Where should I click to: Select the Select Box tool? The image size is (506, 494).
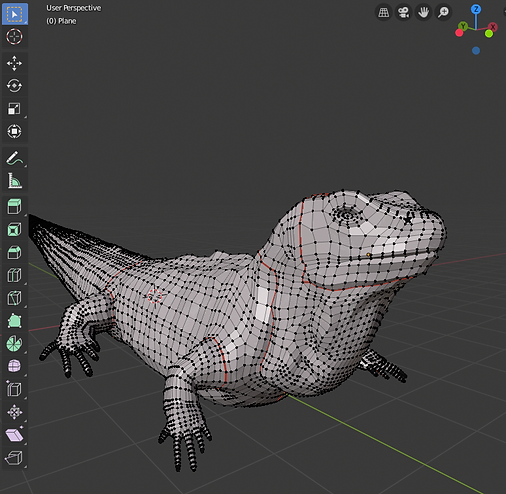point(14,14)
